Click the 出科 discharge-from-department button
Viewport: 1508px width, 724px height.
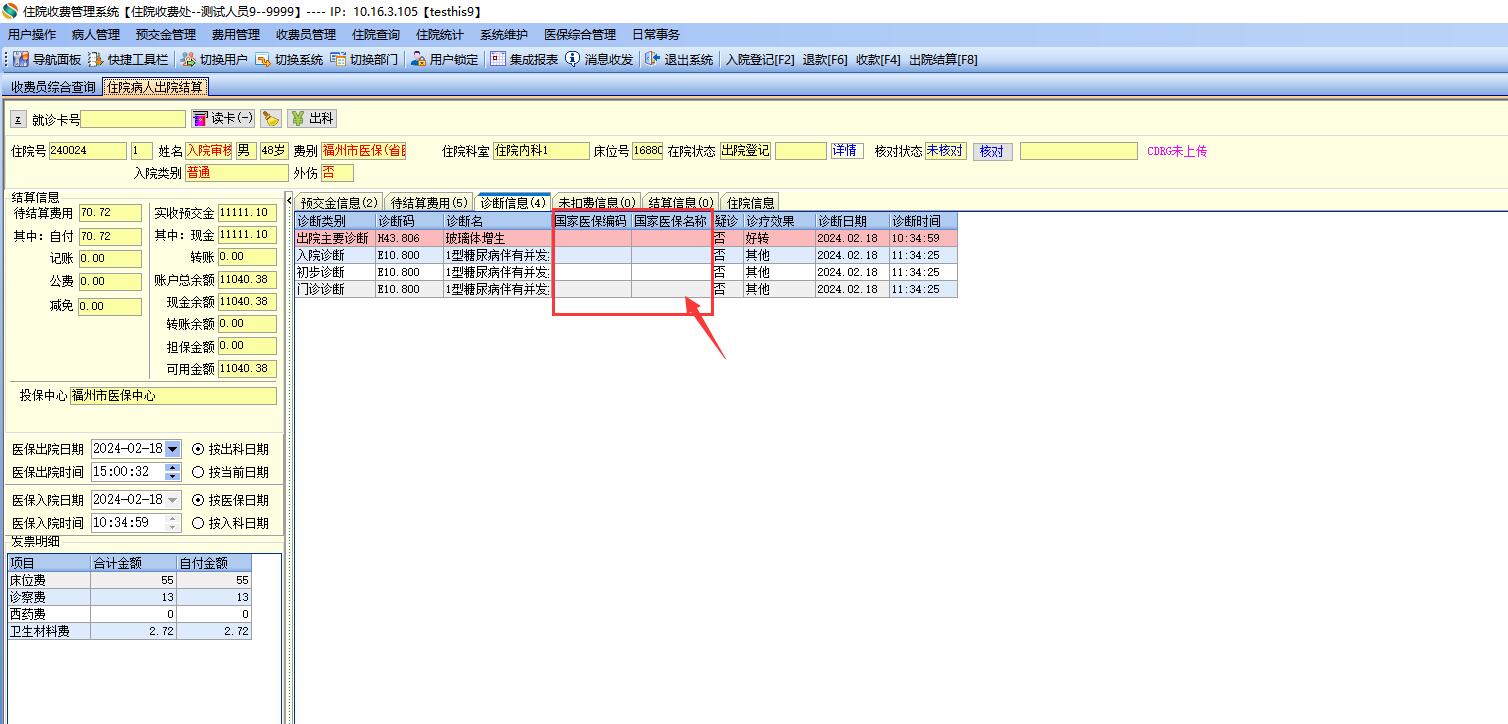click(312, 118)
